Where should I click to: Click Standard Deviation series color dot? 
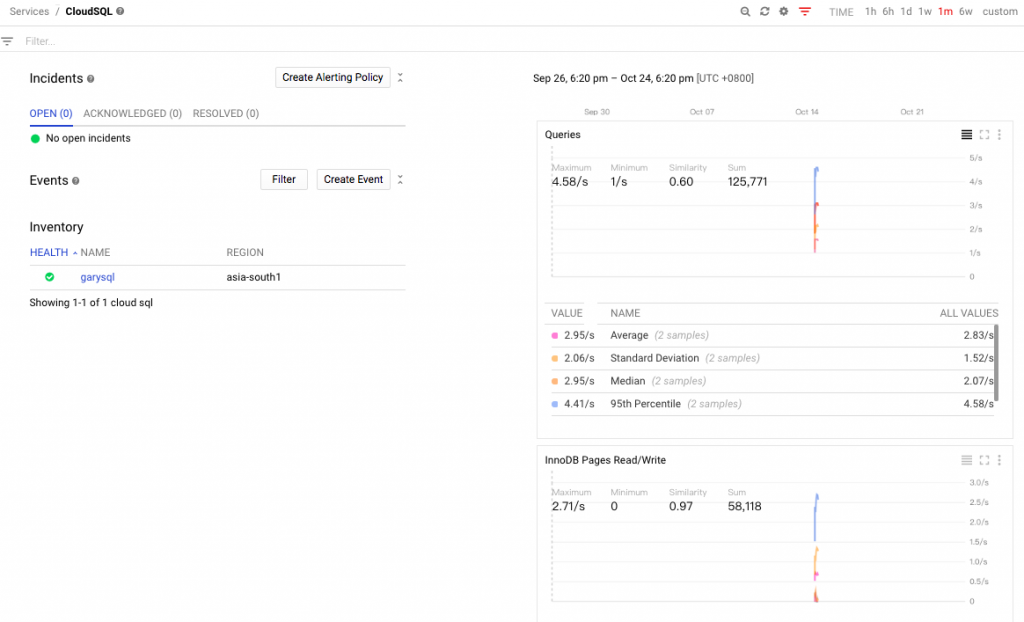(x=554, y=359)
